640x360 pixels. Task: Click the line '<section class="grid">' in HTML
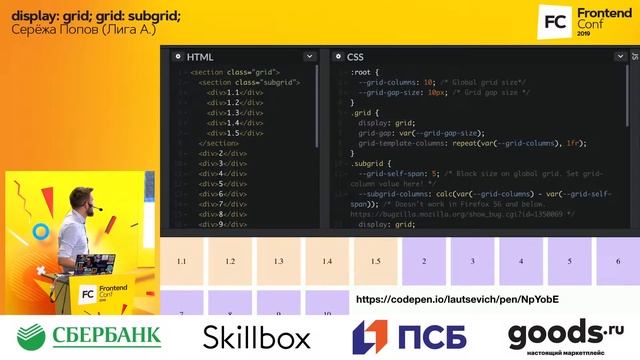(235, 72)
